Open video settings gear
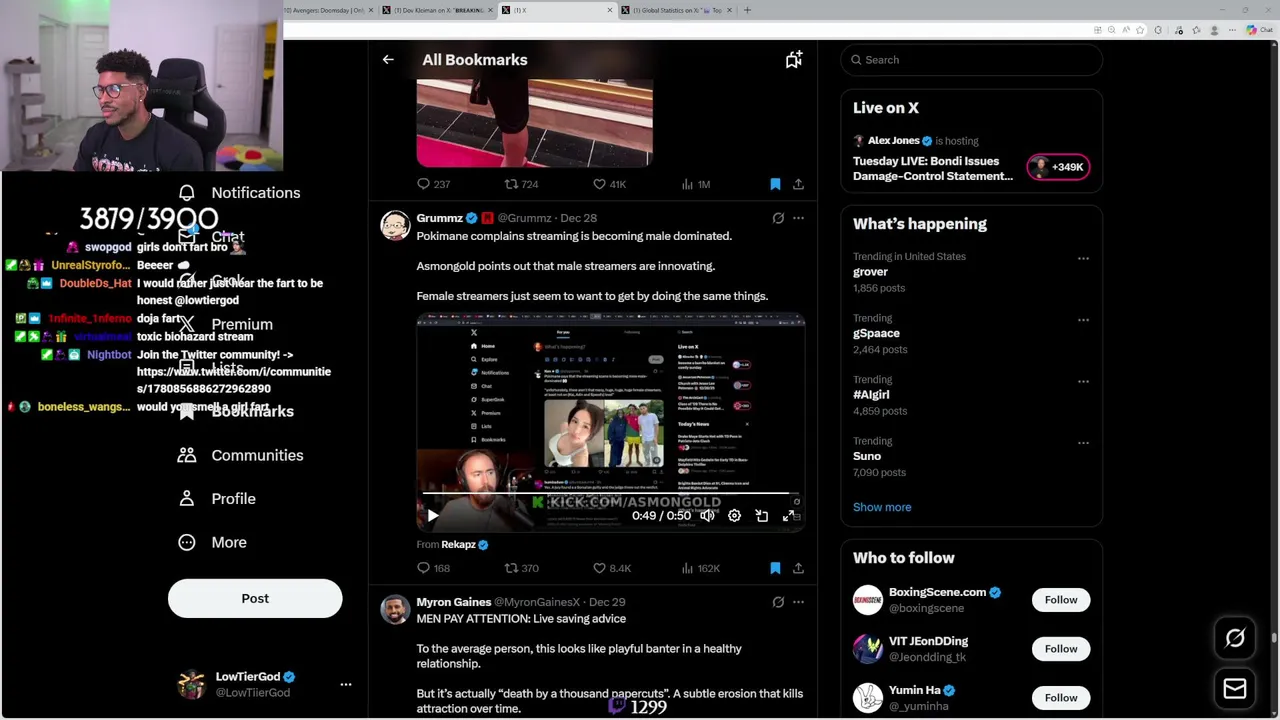This screenshot has width=1280, height=720. [734, 516]
